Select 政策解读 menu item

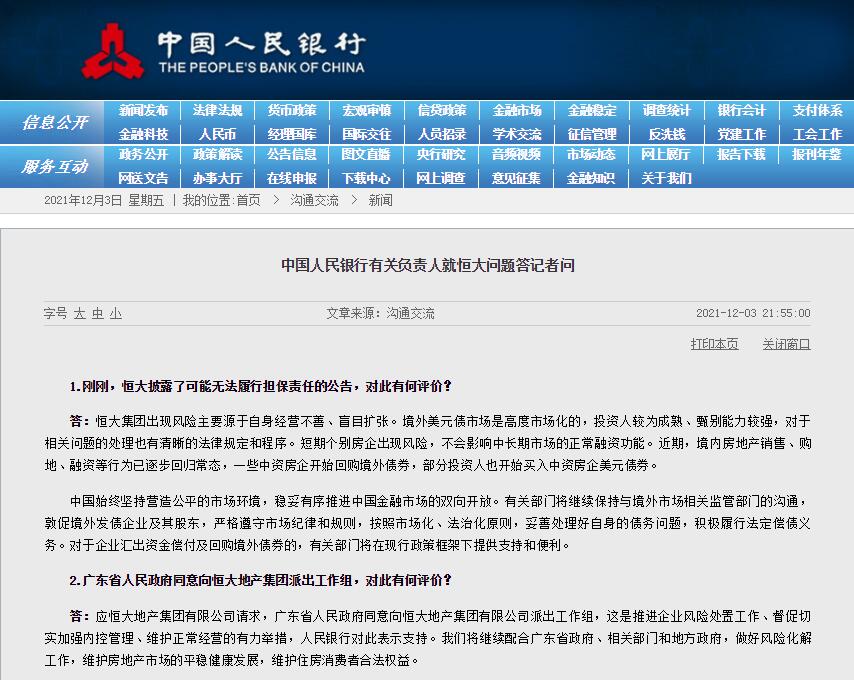pos(217,155)
